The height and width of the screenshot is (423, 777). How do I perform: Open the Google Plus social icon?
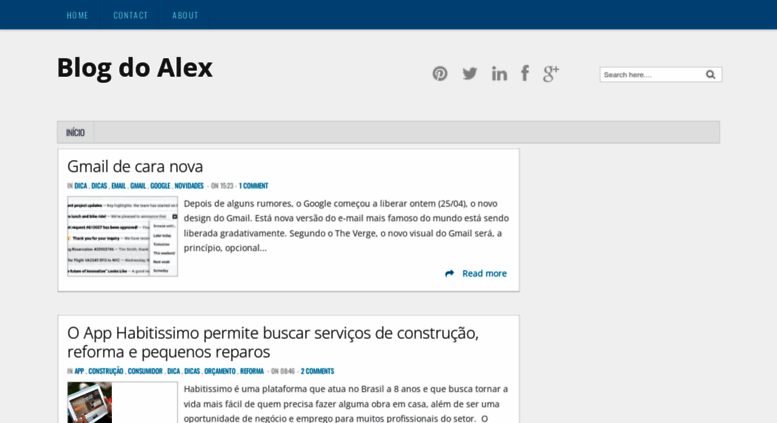(551, 73)
